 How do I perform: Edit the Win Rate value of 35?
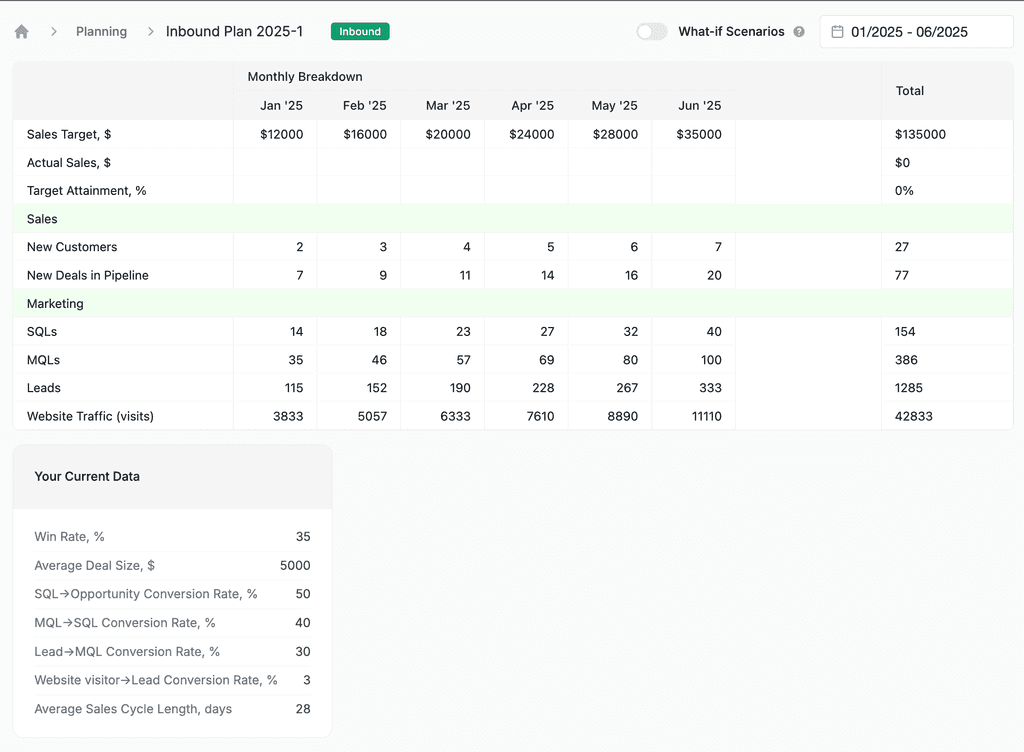coord(303,536)
